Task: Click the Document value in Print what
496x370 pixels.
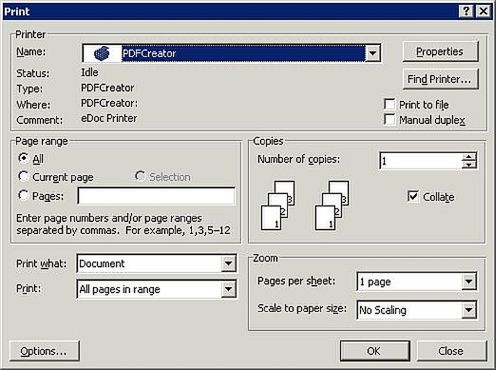Action: pyautogui.click(x=102, y=264)
